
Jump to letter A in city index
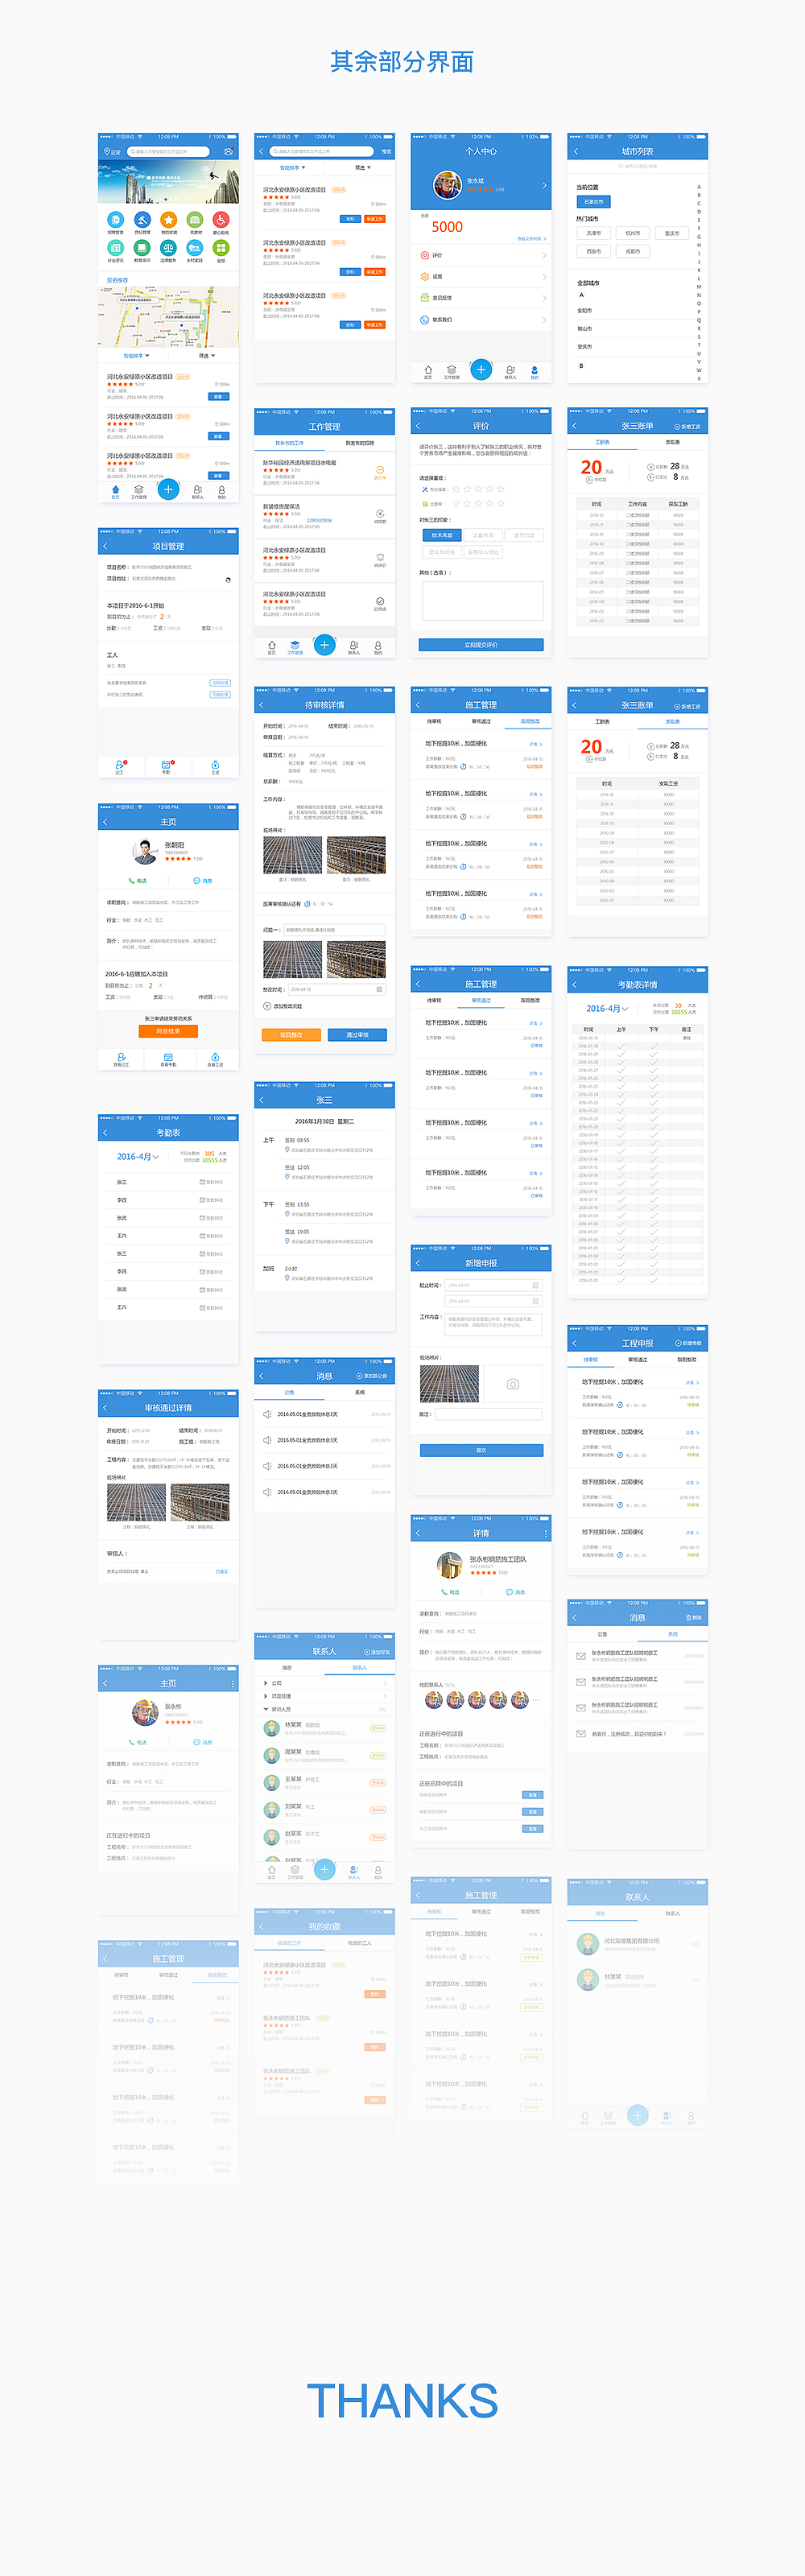(698, 187)
